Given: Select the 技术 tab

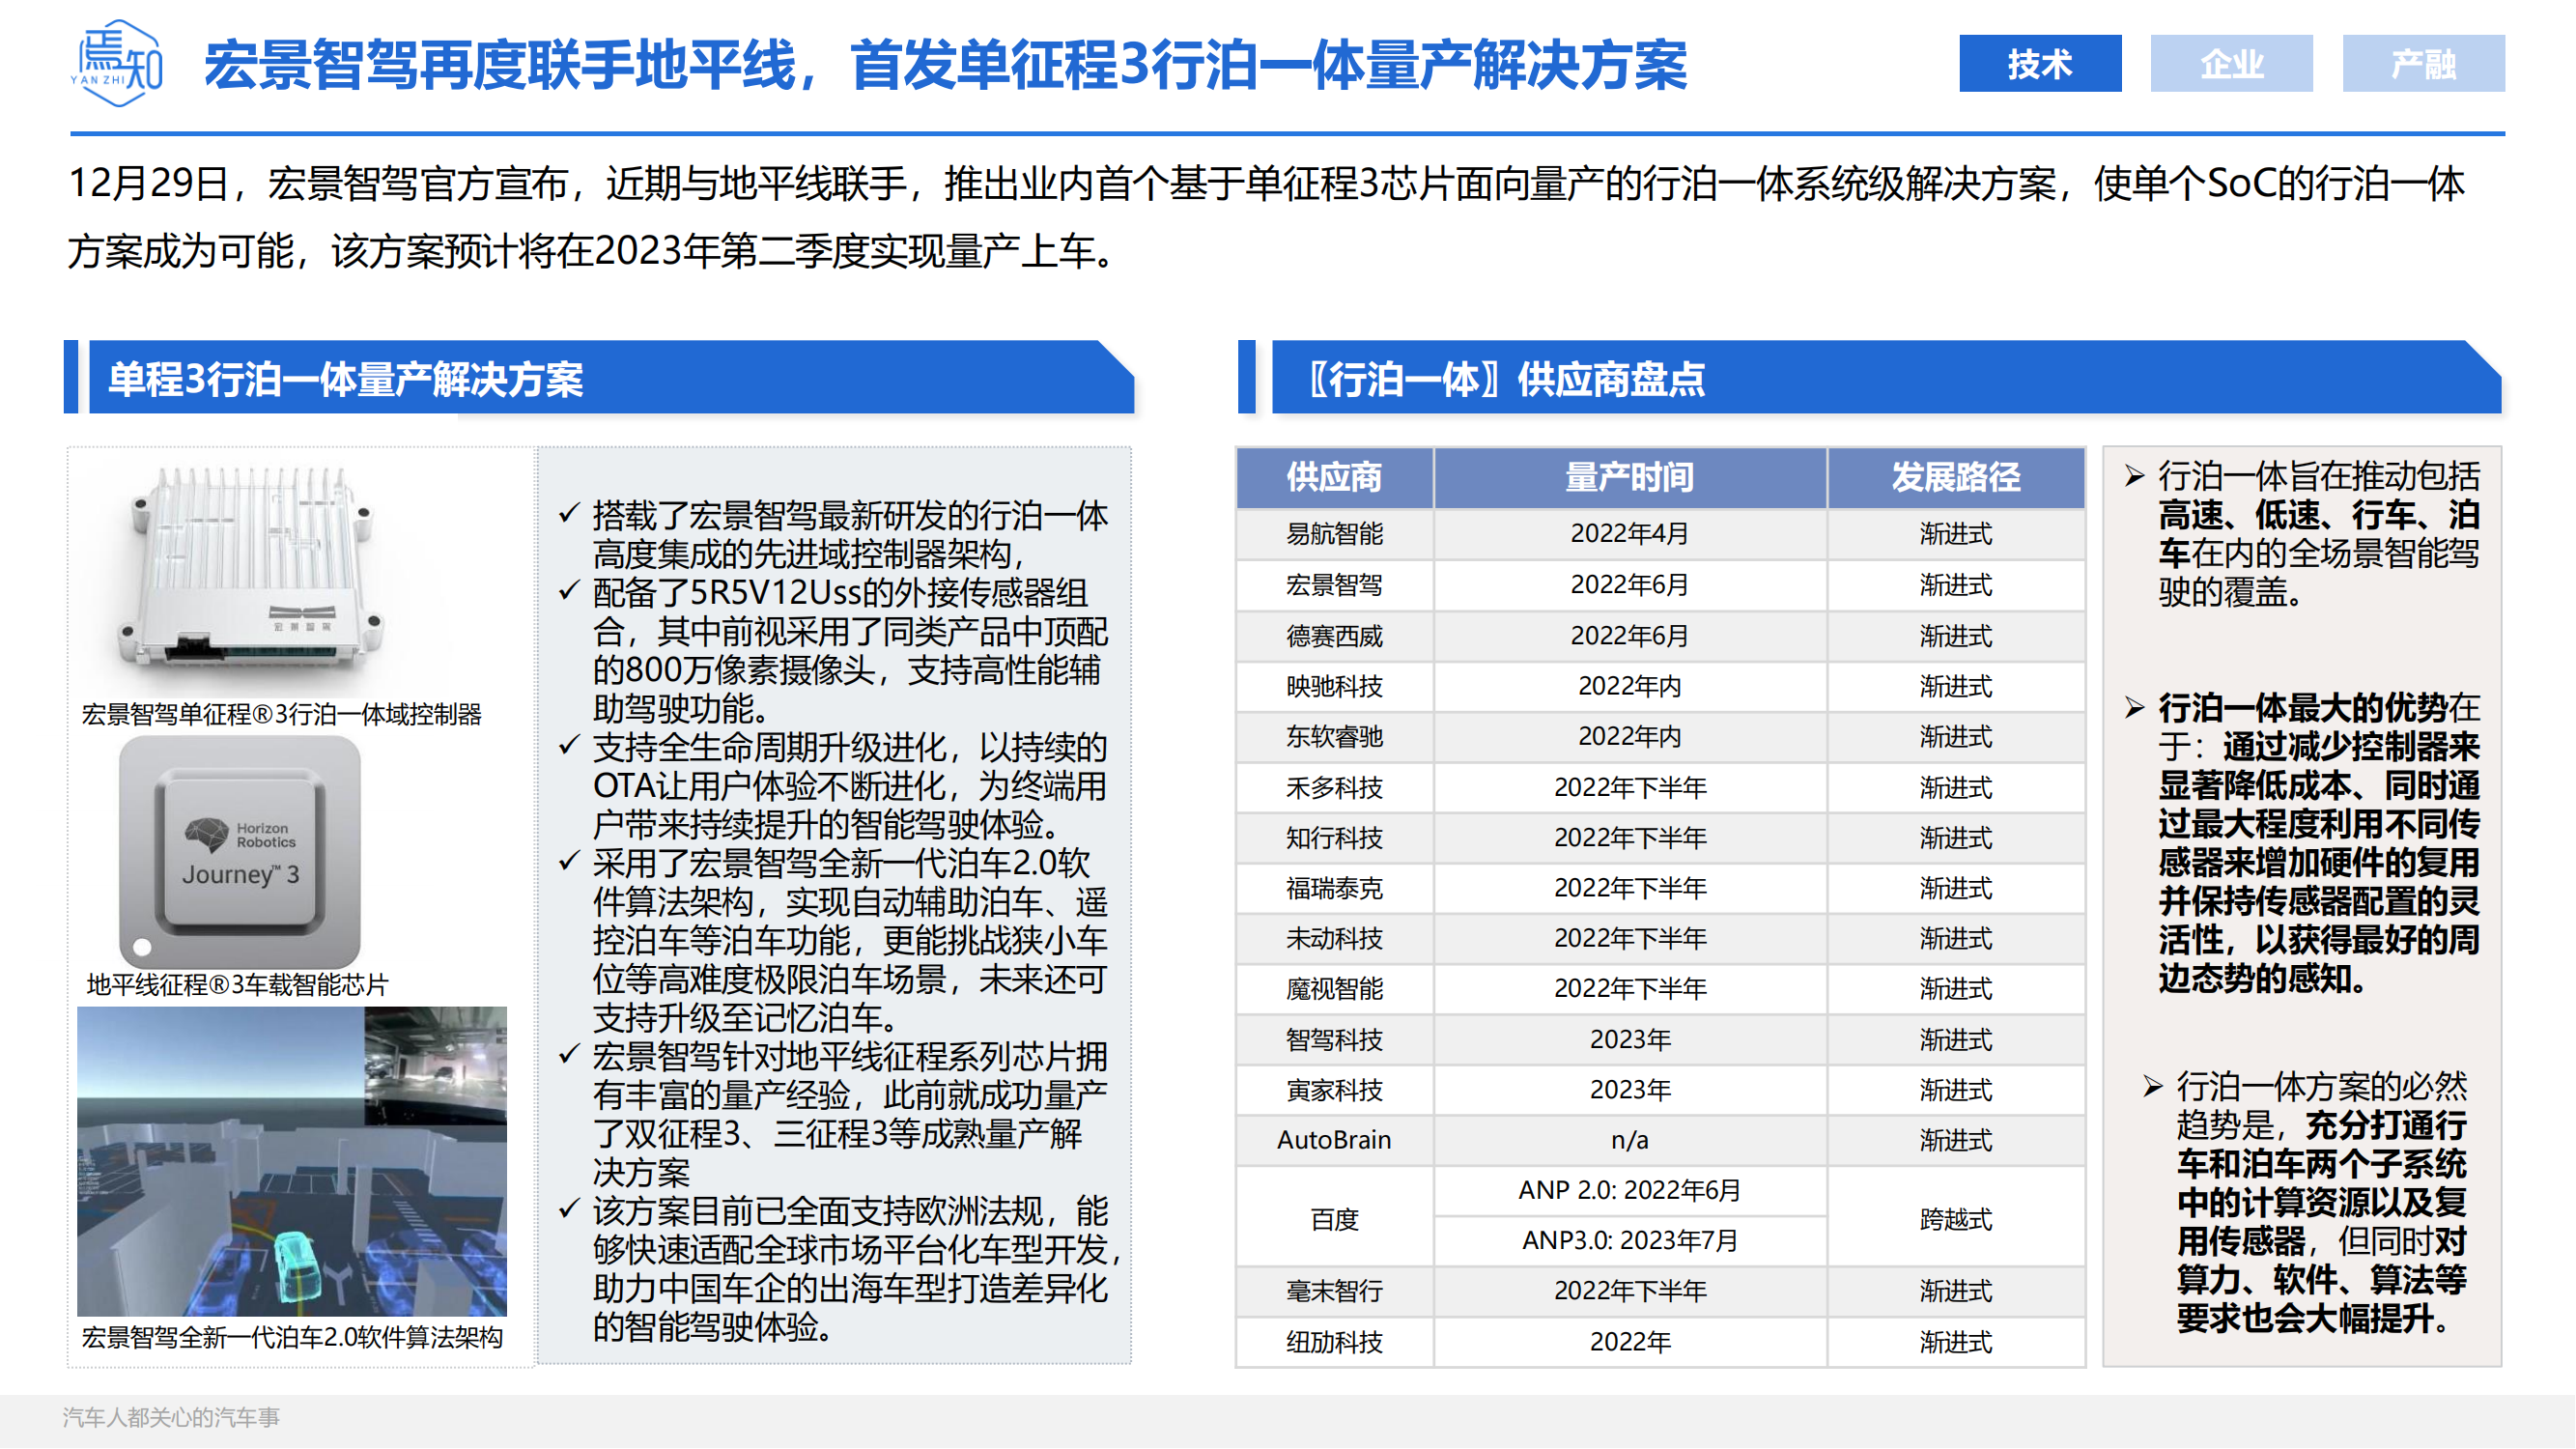Looking at the screenshot, I should [2040, 64].
